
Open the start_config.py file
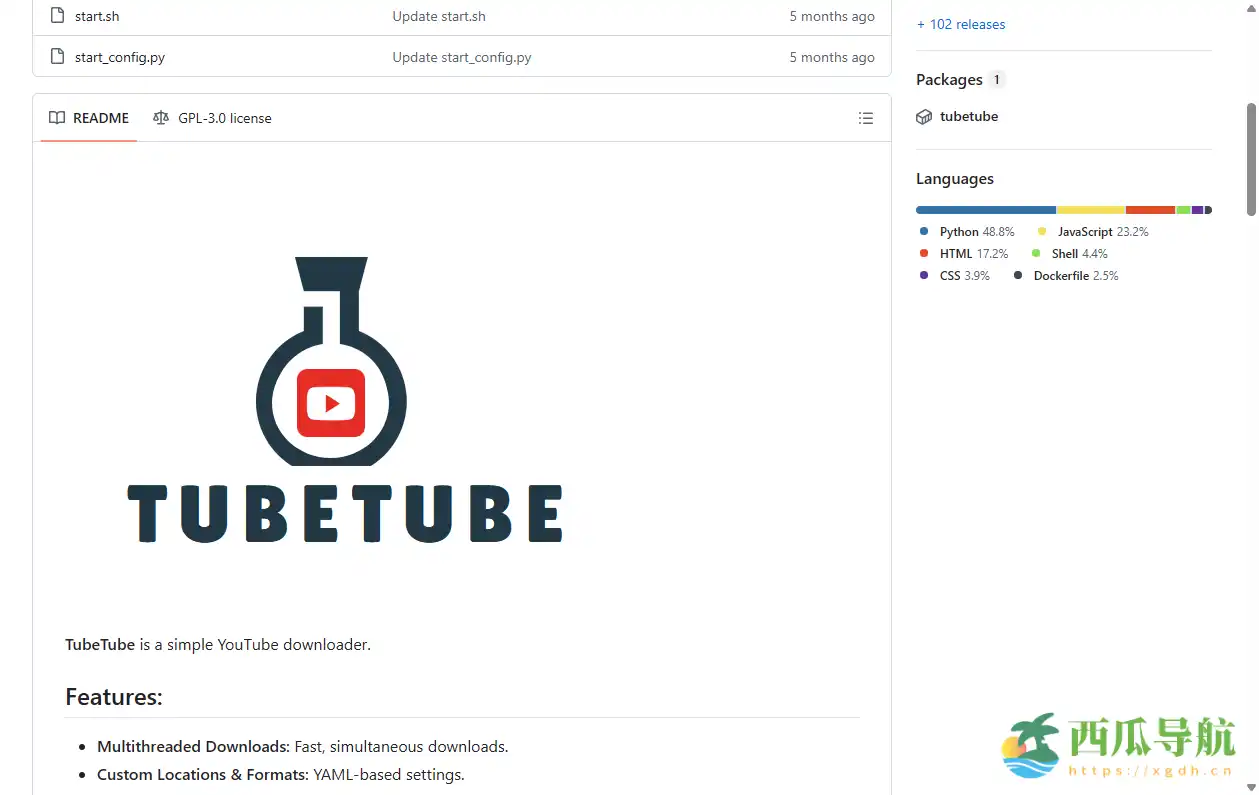point(120,57)
